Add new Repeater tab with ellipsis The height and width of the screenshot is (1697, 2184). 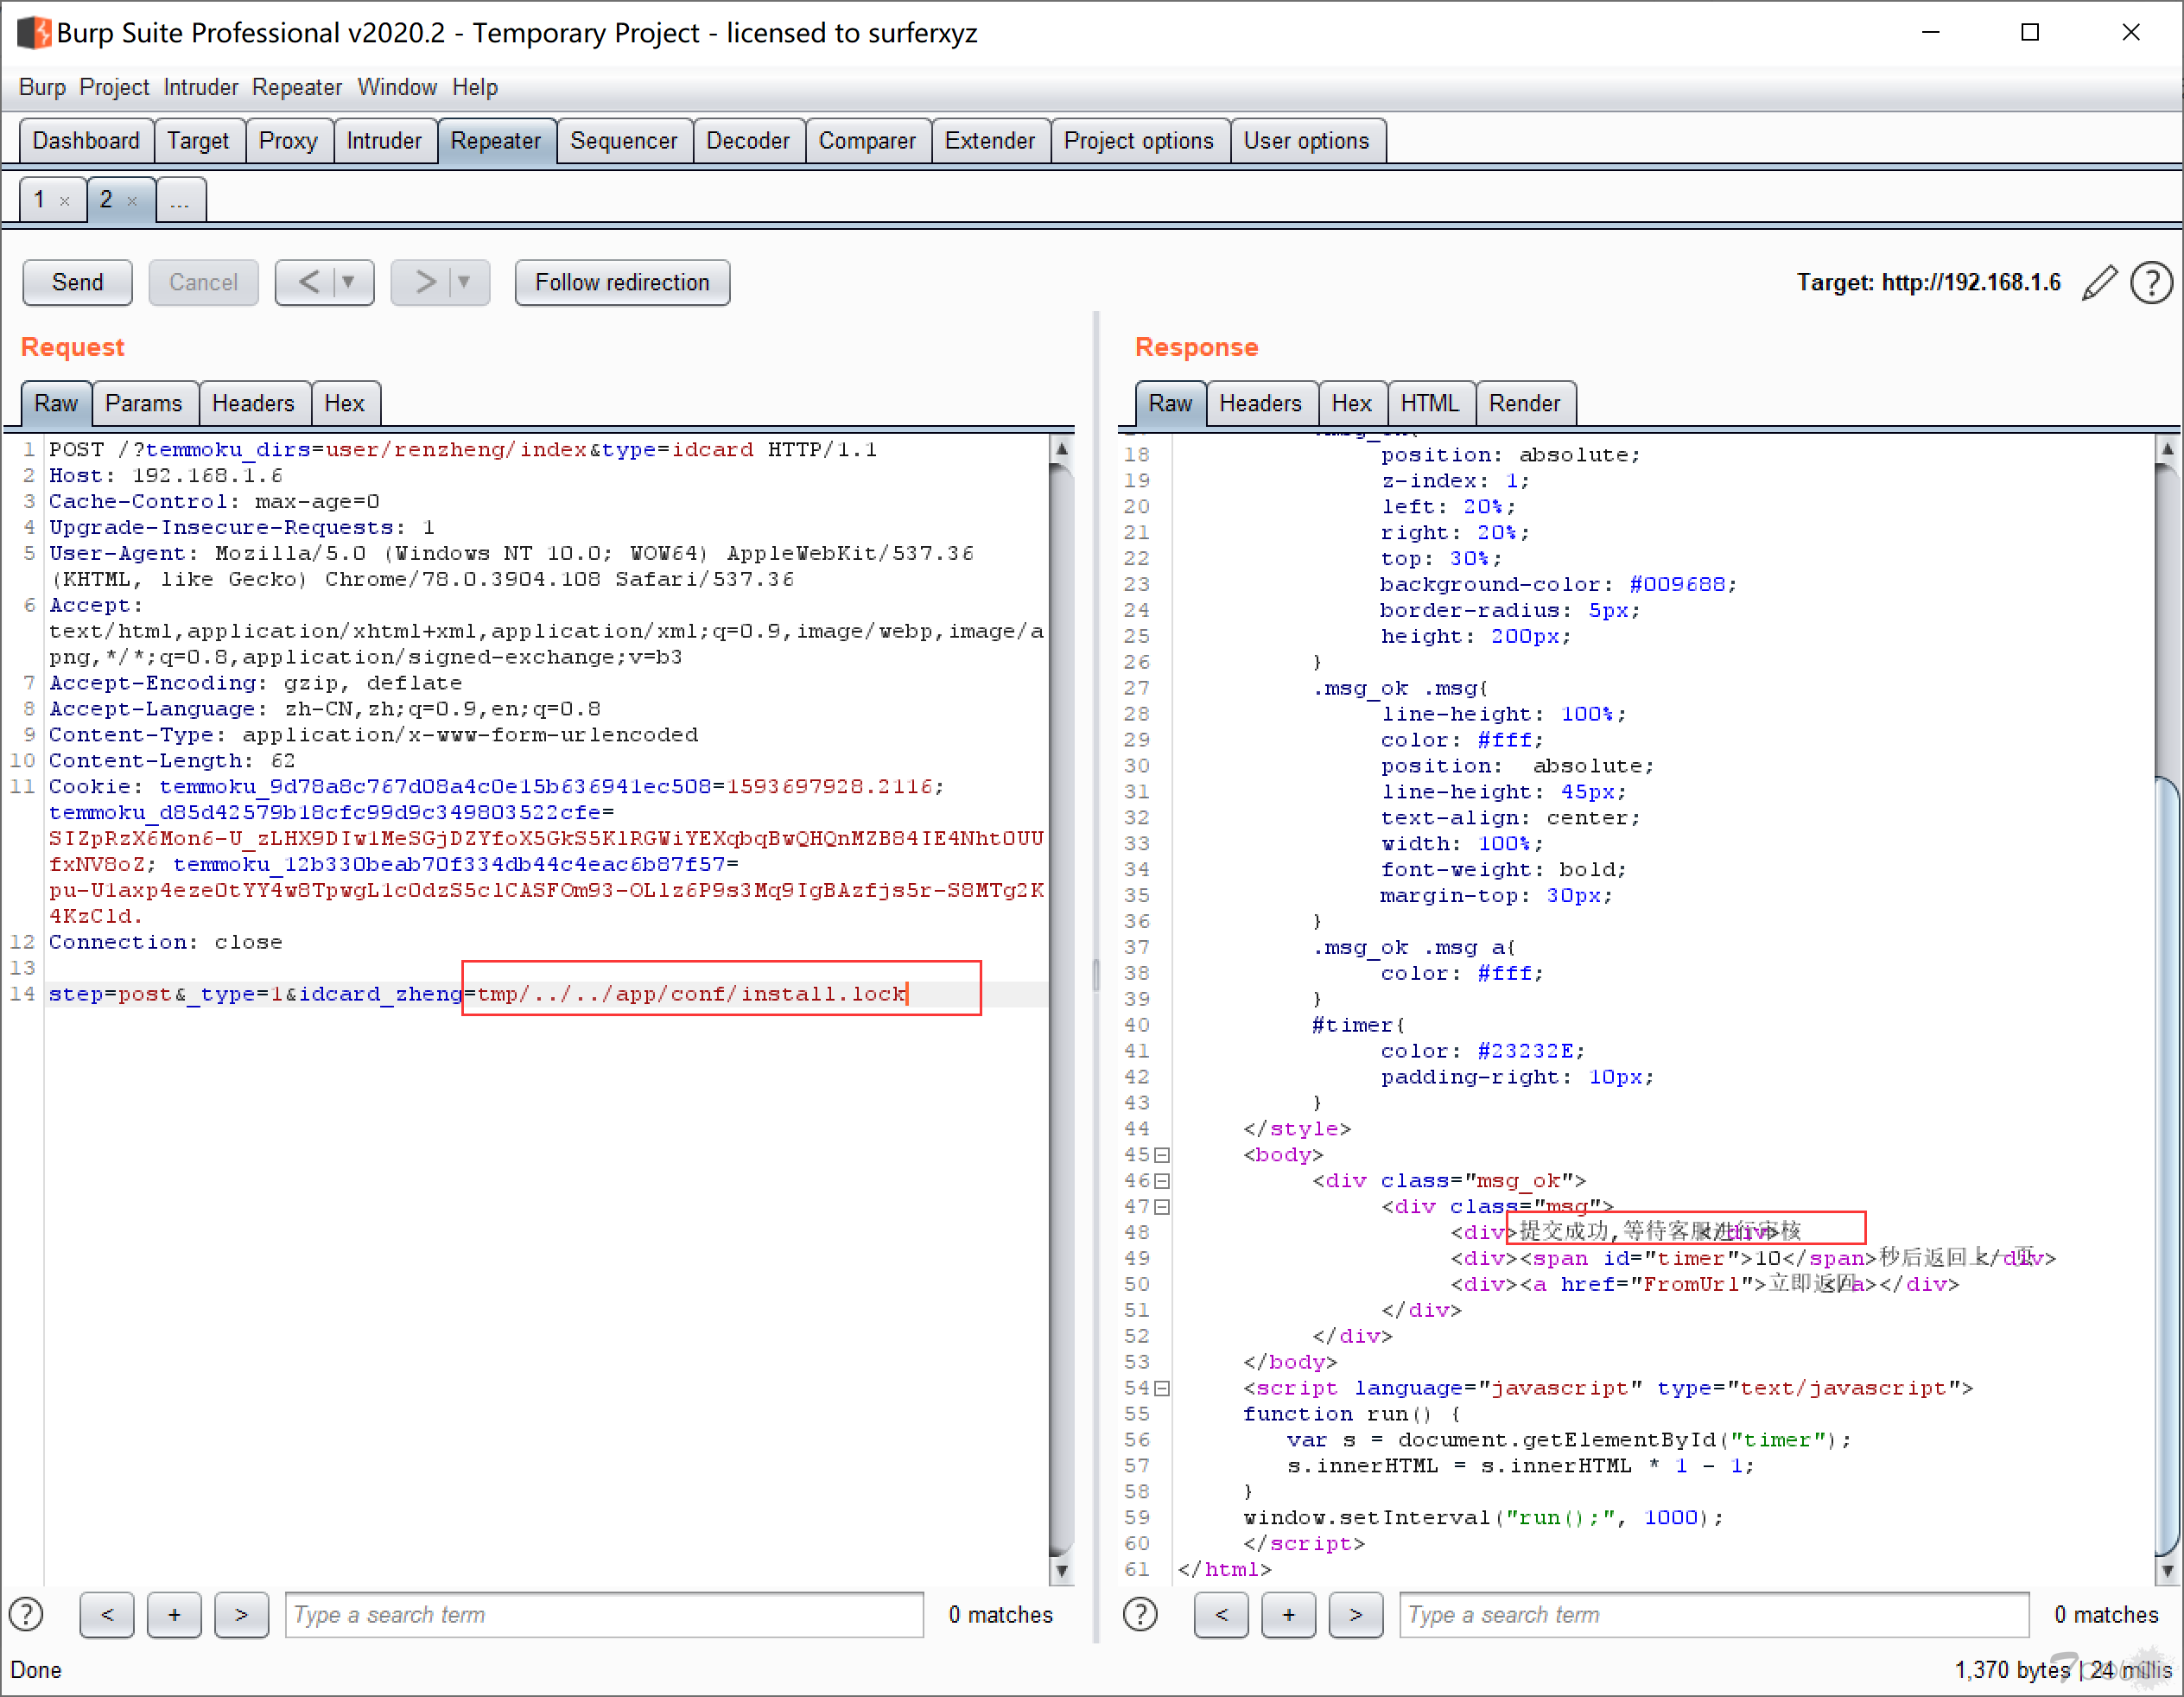coord(180,200)
